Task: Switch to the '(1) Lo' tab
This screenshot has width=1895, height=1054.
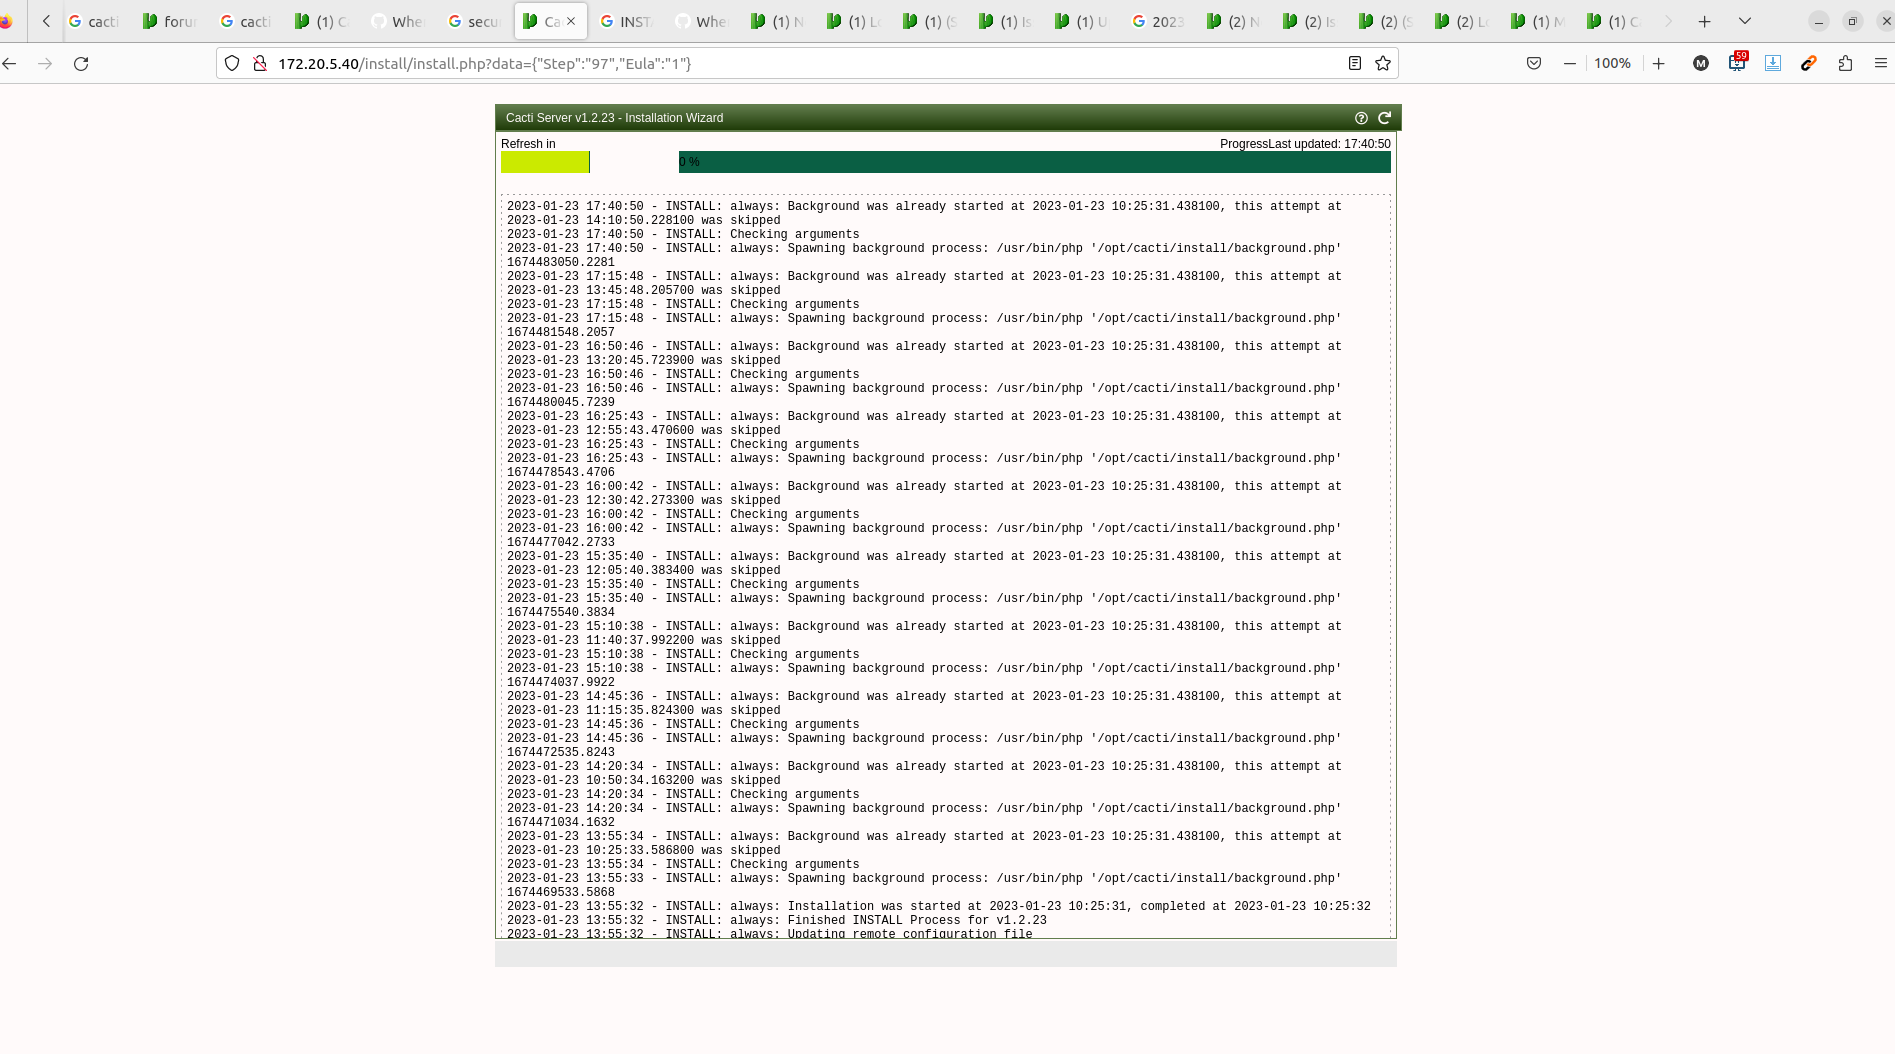Action: [855, 21]
